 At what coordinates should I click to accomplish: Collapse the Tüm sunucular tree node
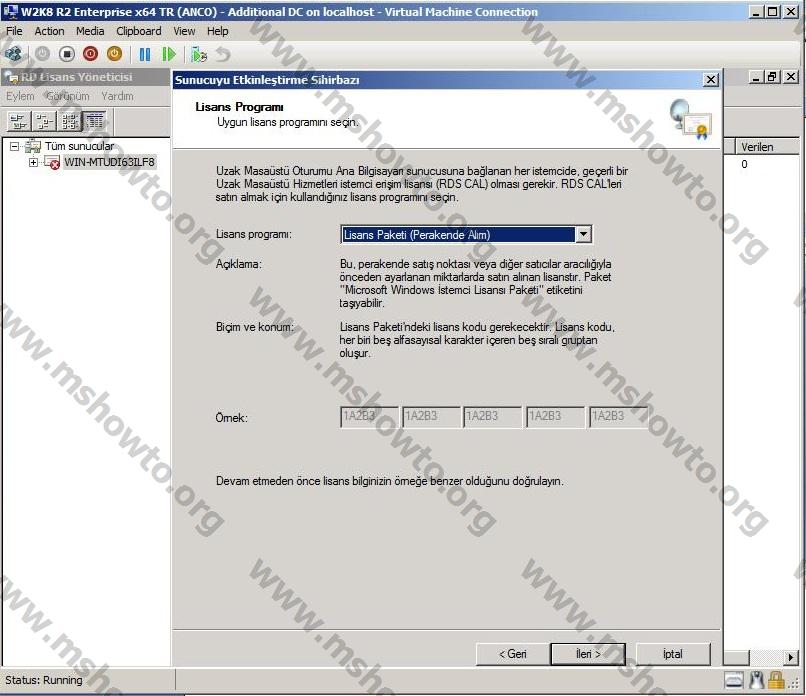(x=14, y=146)
